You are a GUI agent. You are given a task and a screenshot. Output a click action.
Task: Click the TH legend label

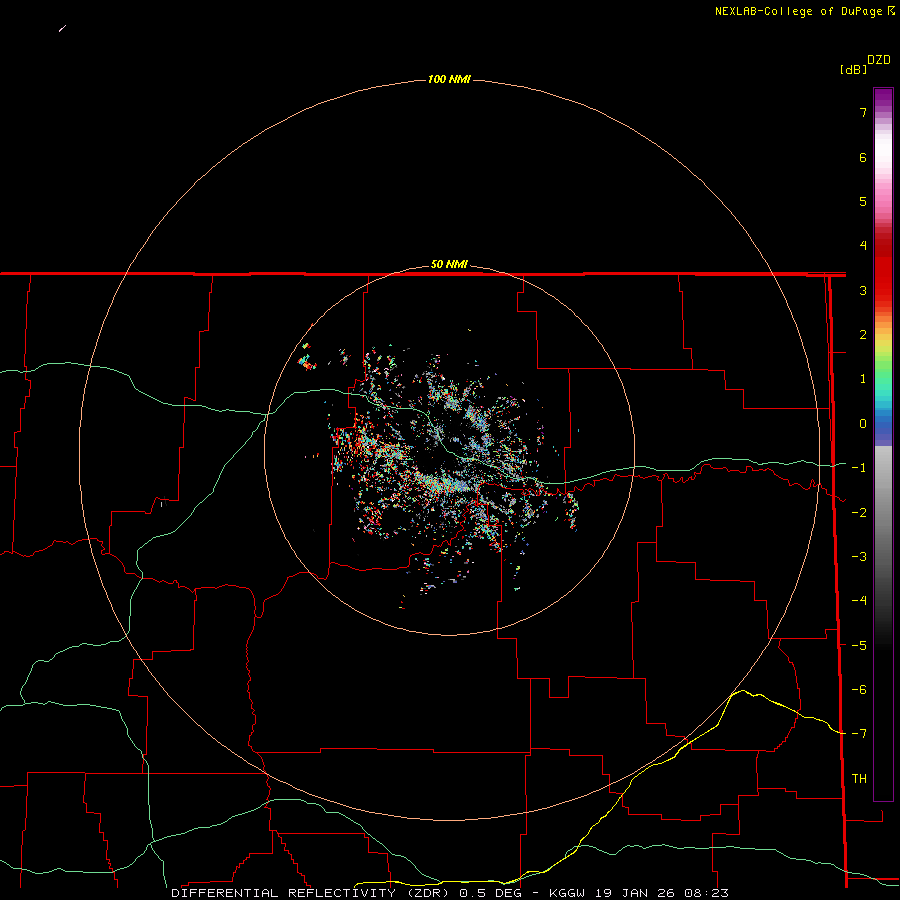[859, 779]
